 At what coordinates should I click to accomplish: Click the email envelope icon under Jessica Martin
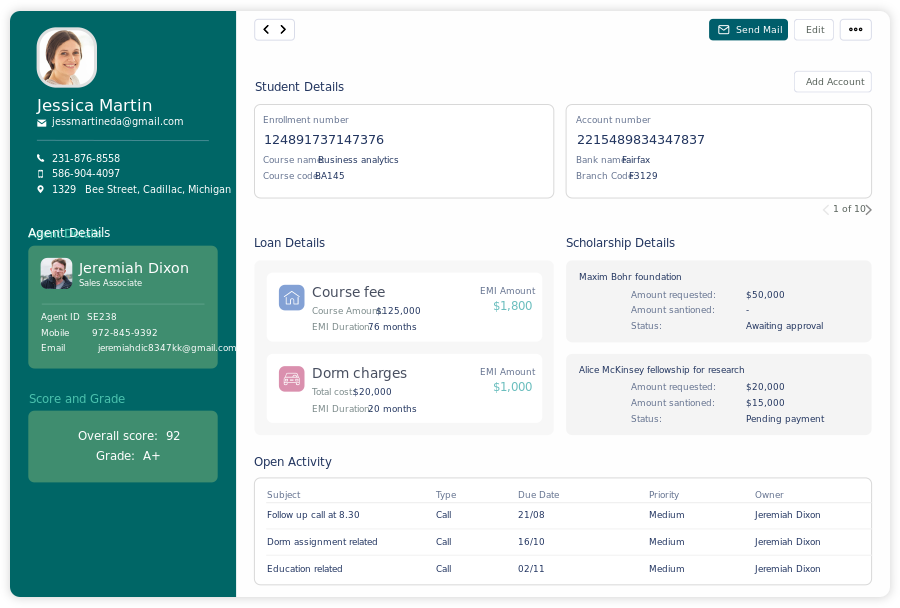pyautogui.click(x=42, y=123)
